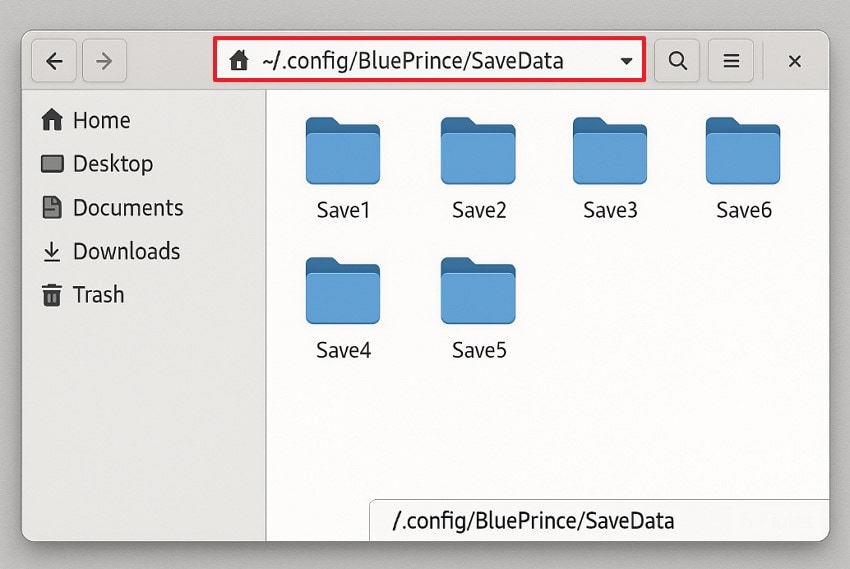Select the Save3 folder

610,169
